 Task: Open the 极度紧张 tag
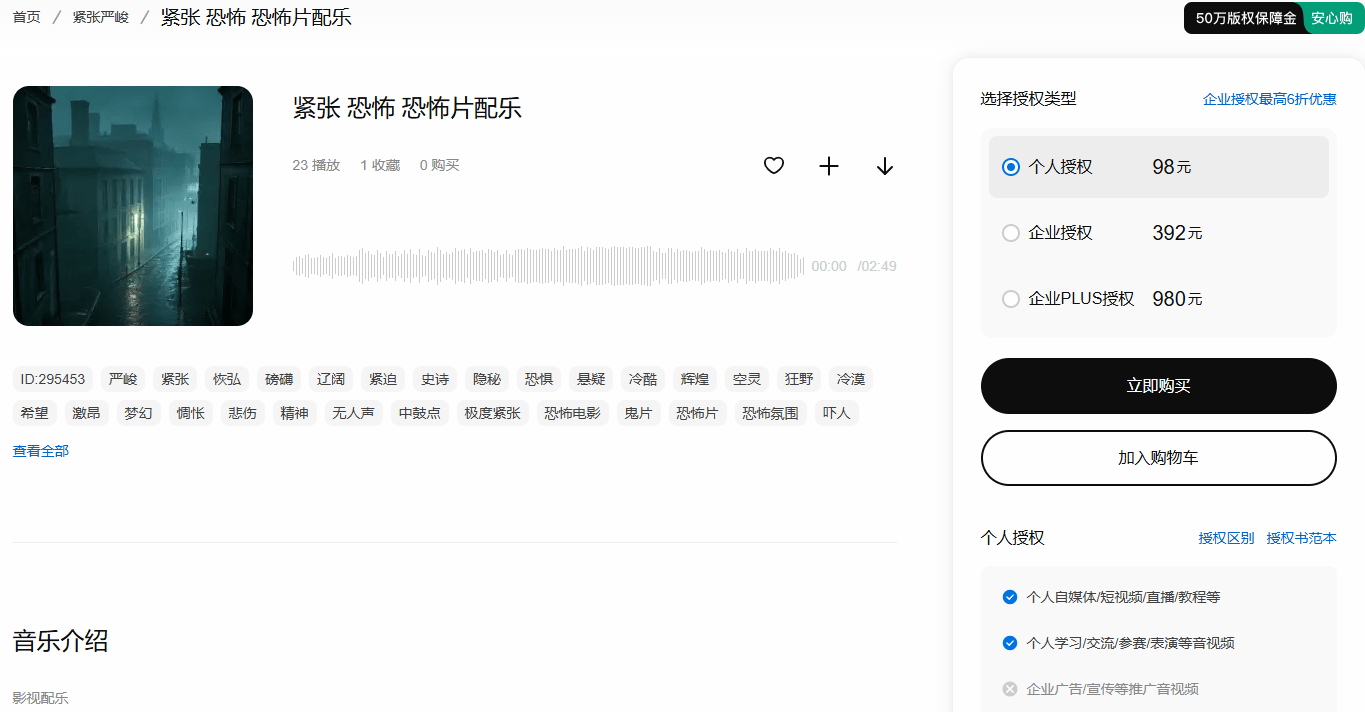(493, 413)
